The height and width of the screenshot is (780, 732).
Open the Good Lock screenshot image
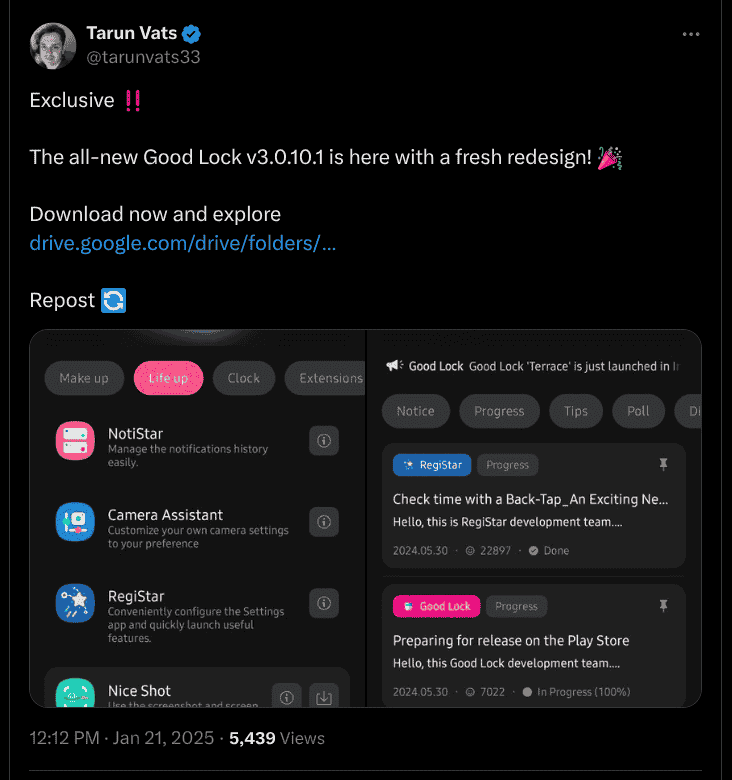[365, 518]
